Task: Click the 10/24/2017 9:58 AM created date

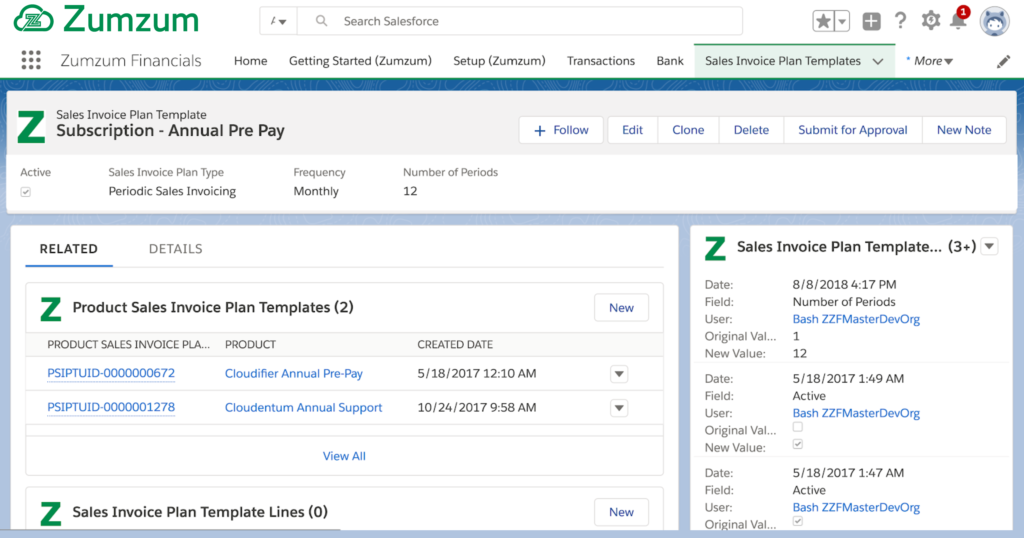Action: pos(477,407)
